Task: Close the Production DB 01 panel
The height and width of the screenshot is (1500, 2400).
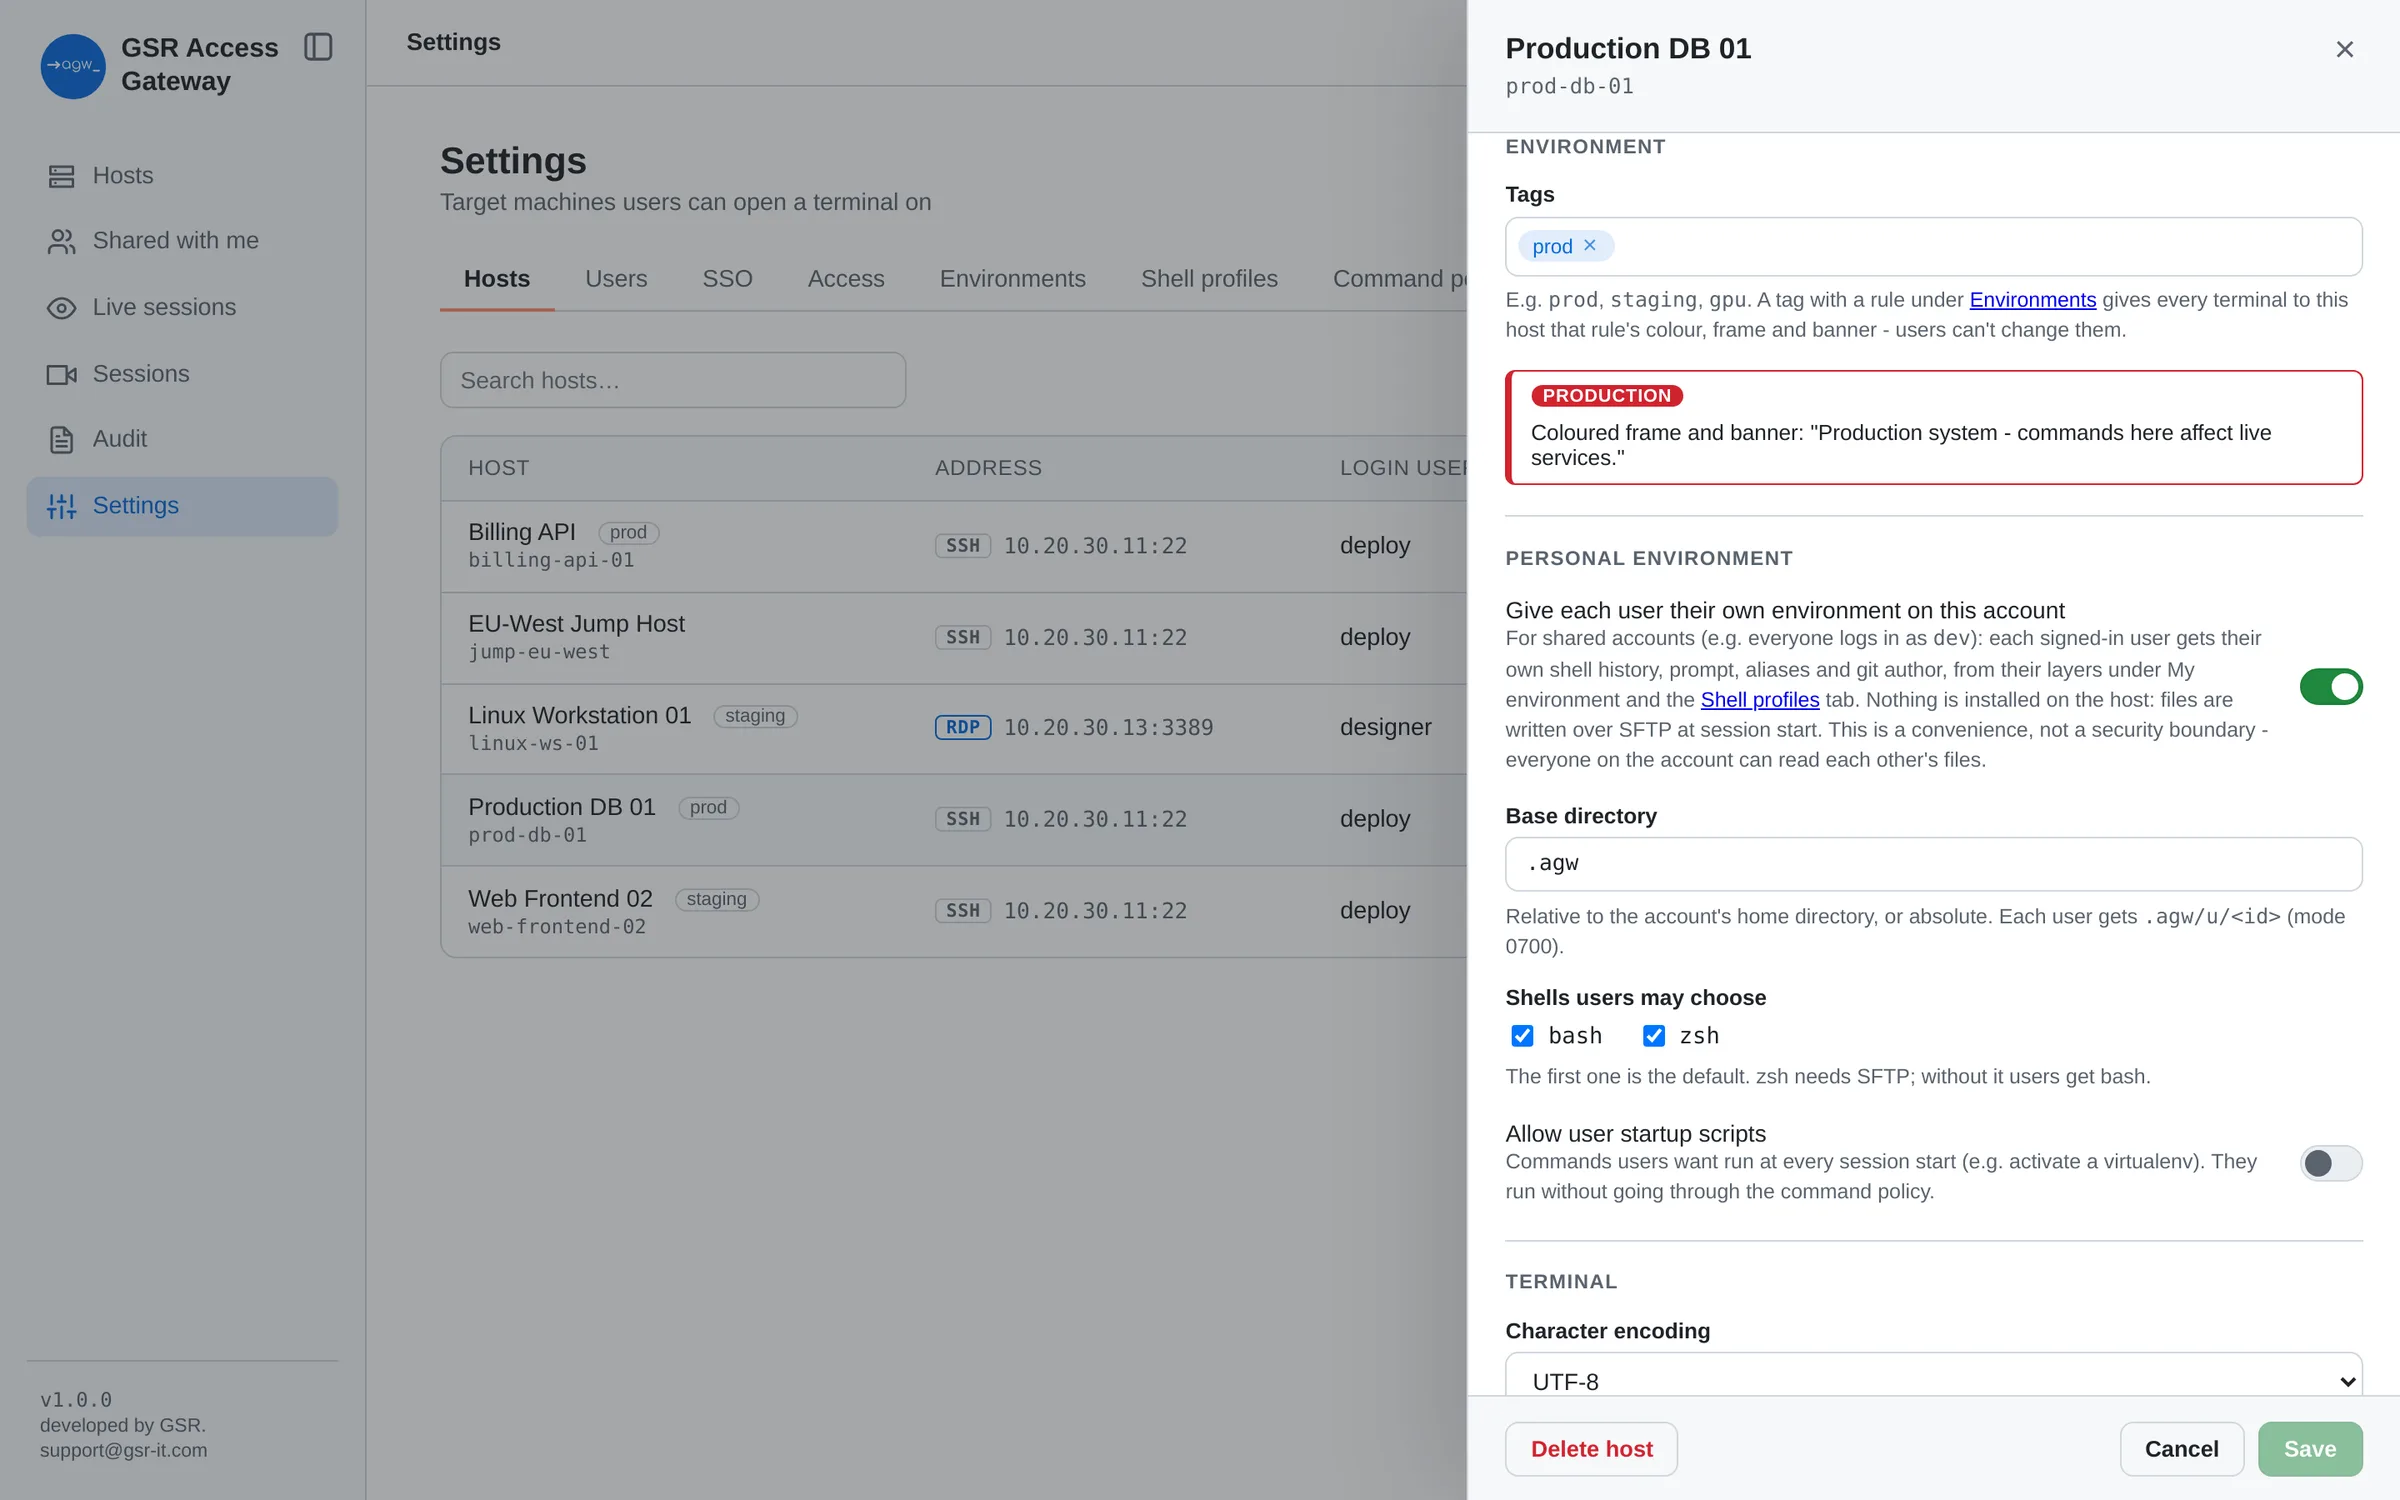Action: point(2344,49)
